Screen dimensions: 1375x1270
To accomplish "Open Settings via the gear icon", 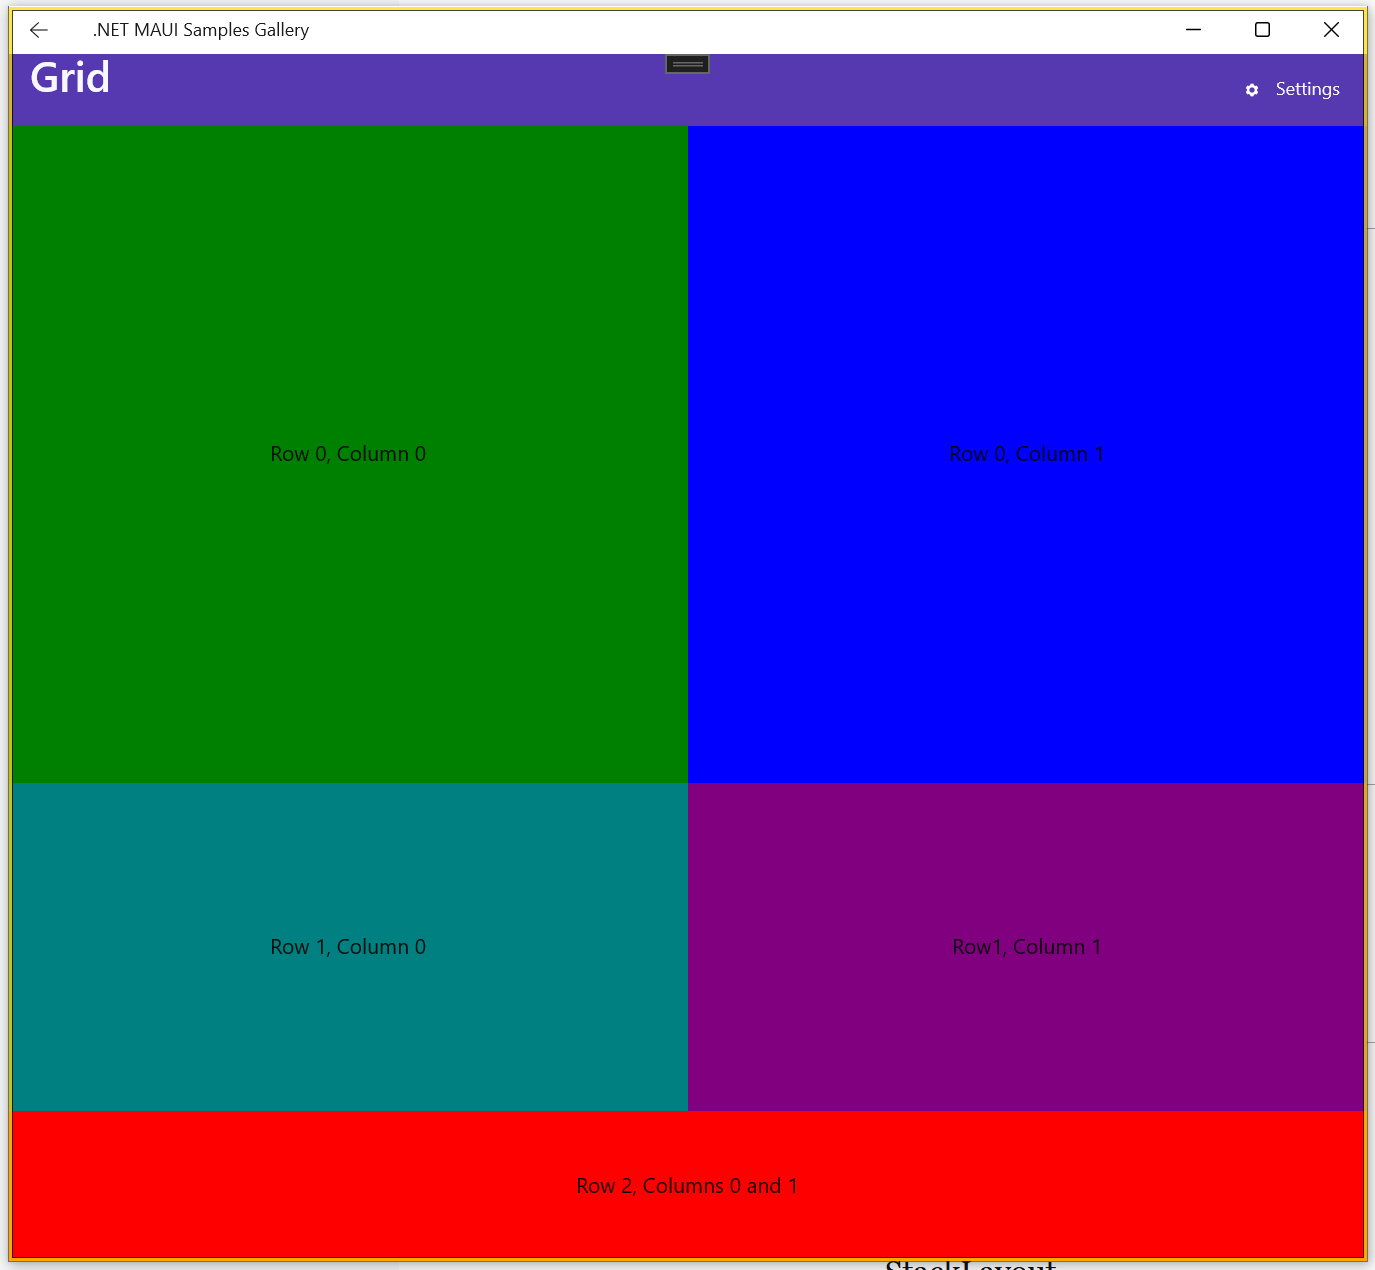I will [x=1251, y=90].
